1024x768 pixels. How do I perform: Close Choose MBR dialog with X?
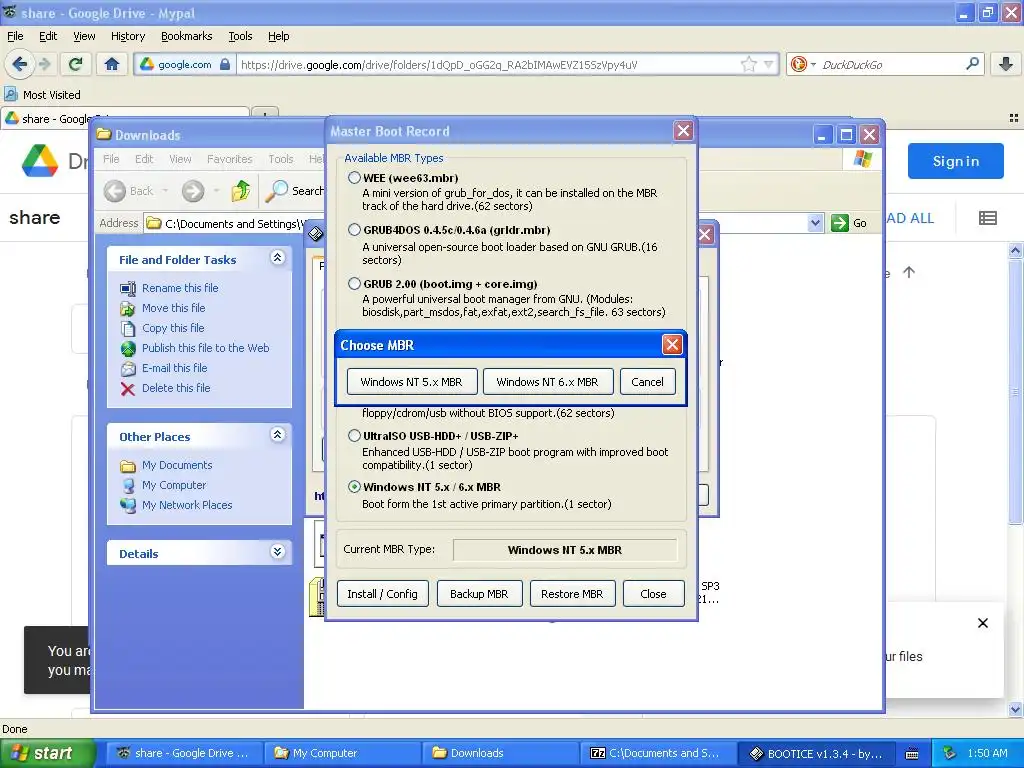click(672, 345)
